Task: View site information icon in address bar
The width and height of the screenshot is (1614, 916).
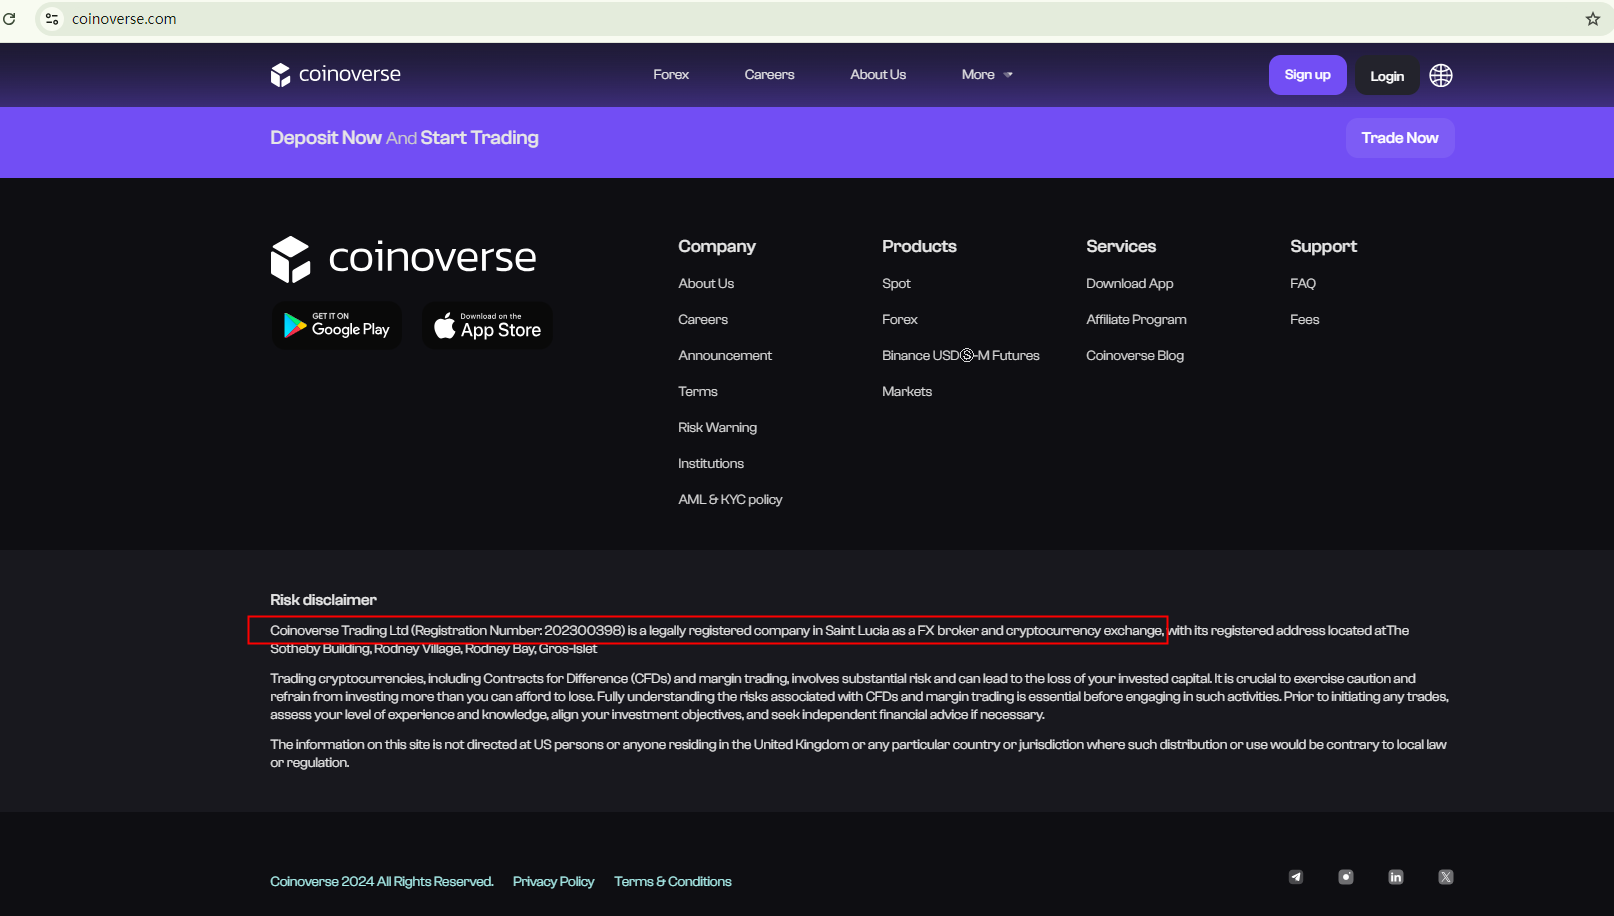Action: tap(52, 19)
